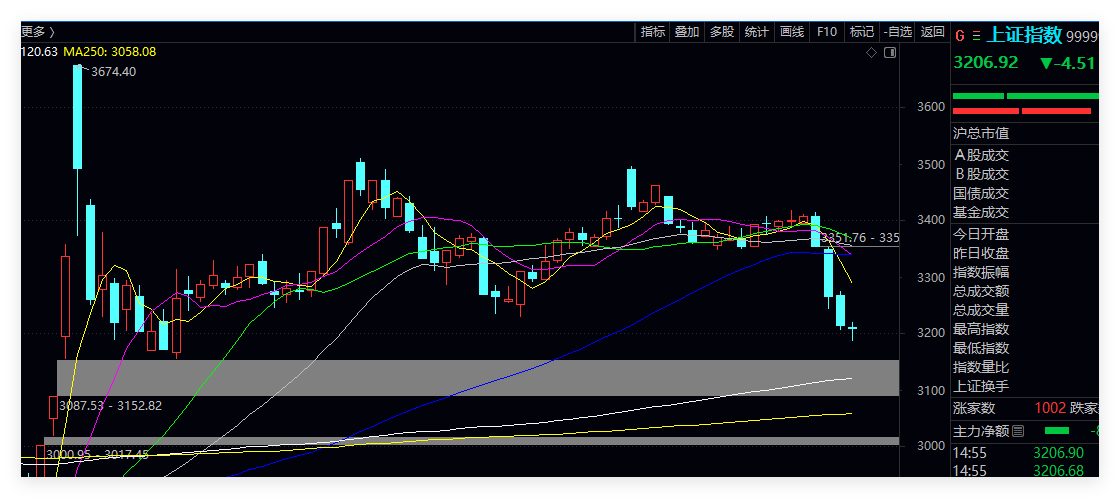
Task: Click the green down-triangle change indicator
Action: click(x=1047, y=63)
